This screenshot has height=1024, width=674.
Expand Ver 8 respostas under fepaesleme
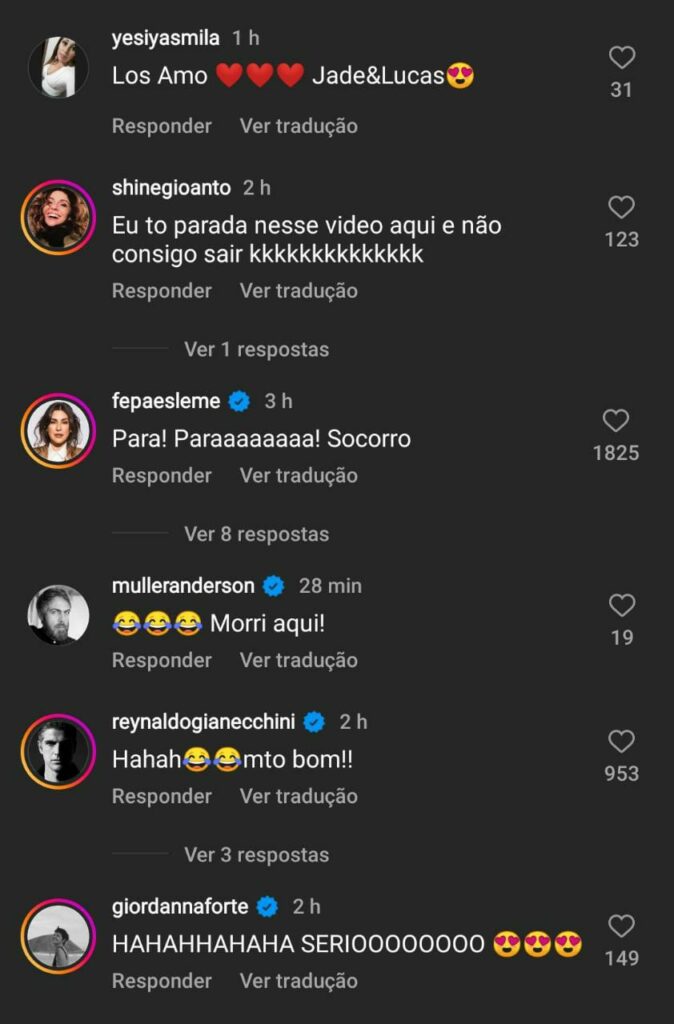coord(256,534)
